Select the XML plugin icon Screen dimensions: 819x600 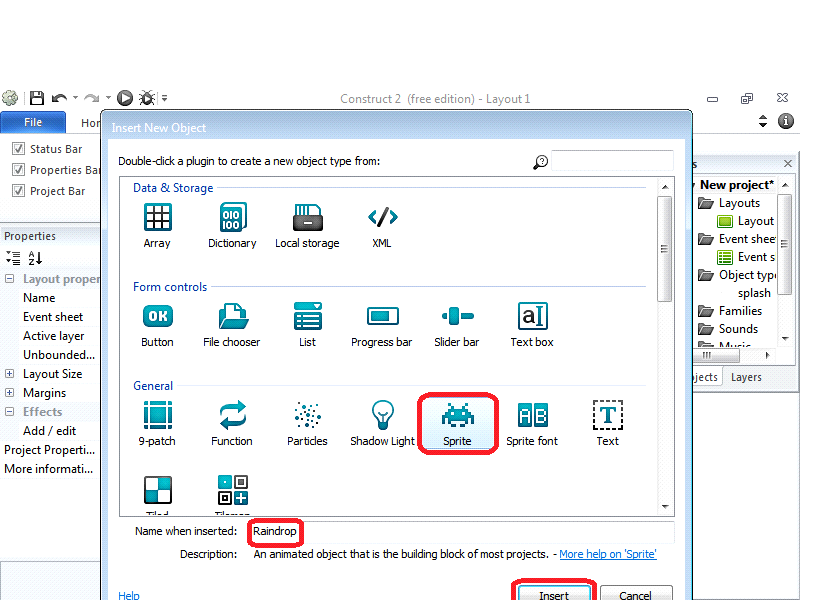tap(382, 217)
